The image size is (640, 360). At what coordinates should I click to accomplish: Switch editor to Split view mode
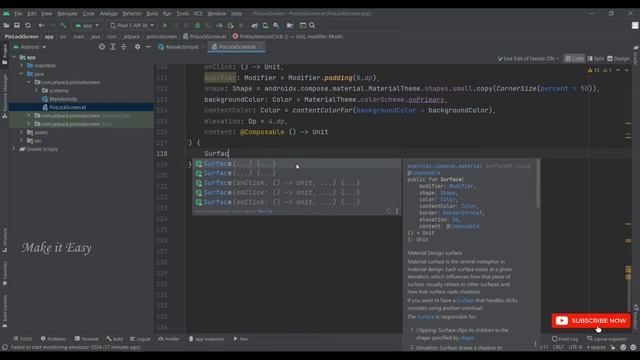[596, 59]
